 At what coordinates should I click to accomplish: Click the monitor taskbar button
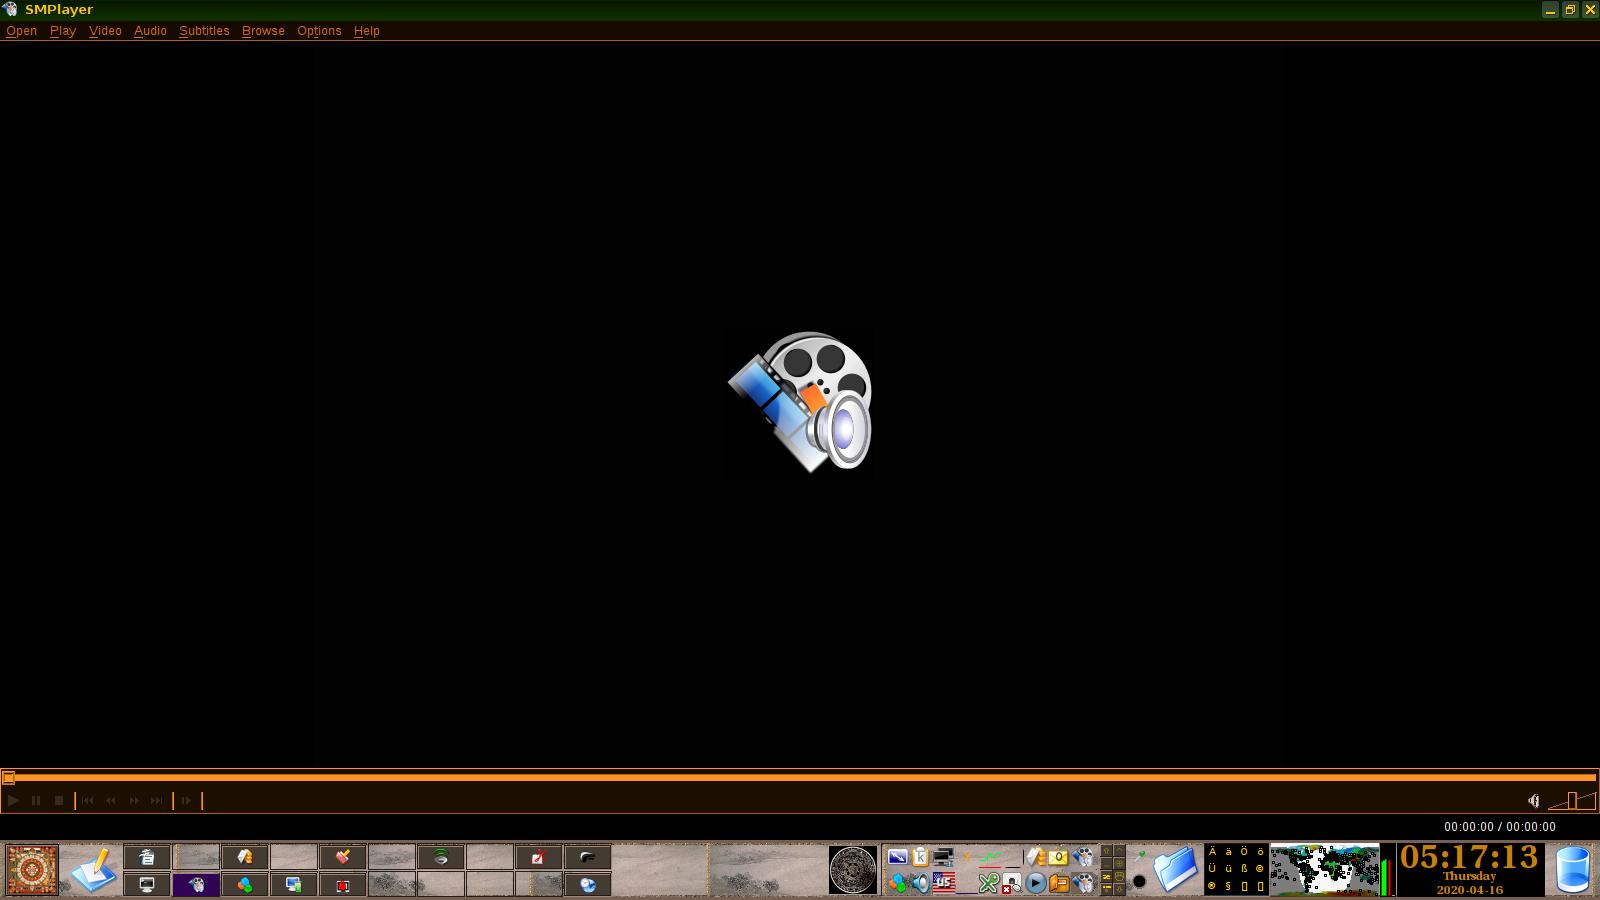[x=147, y=884]
